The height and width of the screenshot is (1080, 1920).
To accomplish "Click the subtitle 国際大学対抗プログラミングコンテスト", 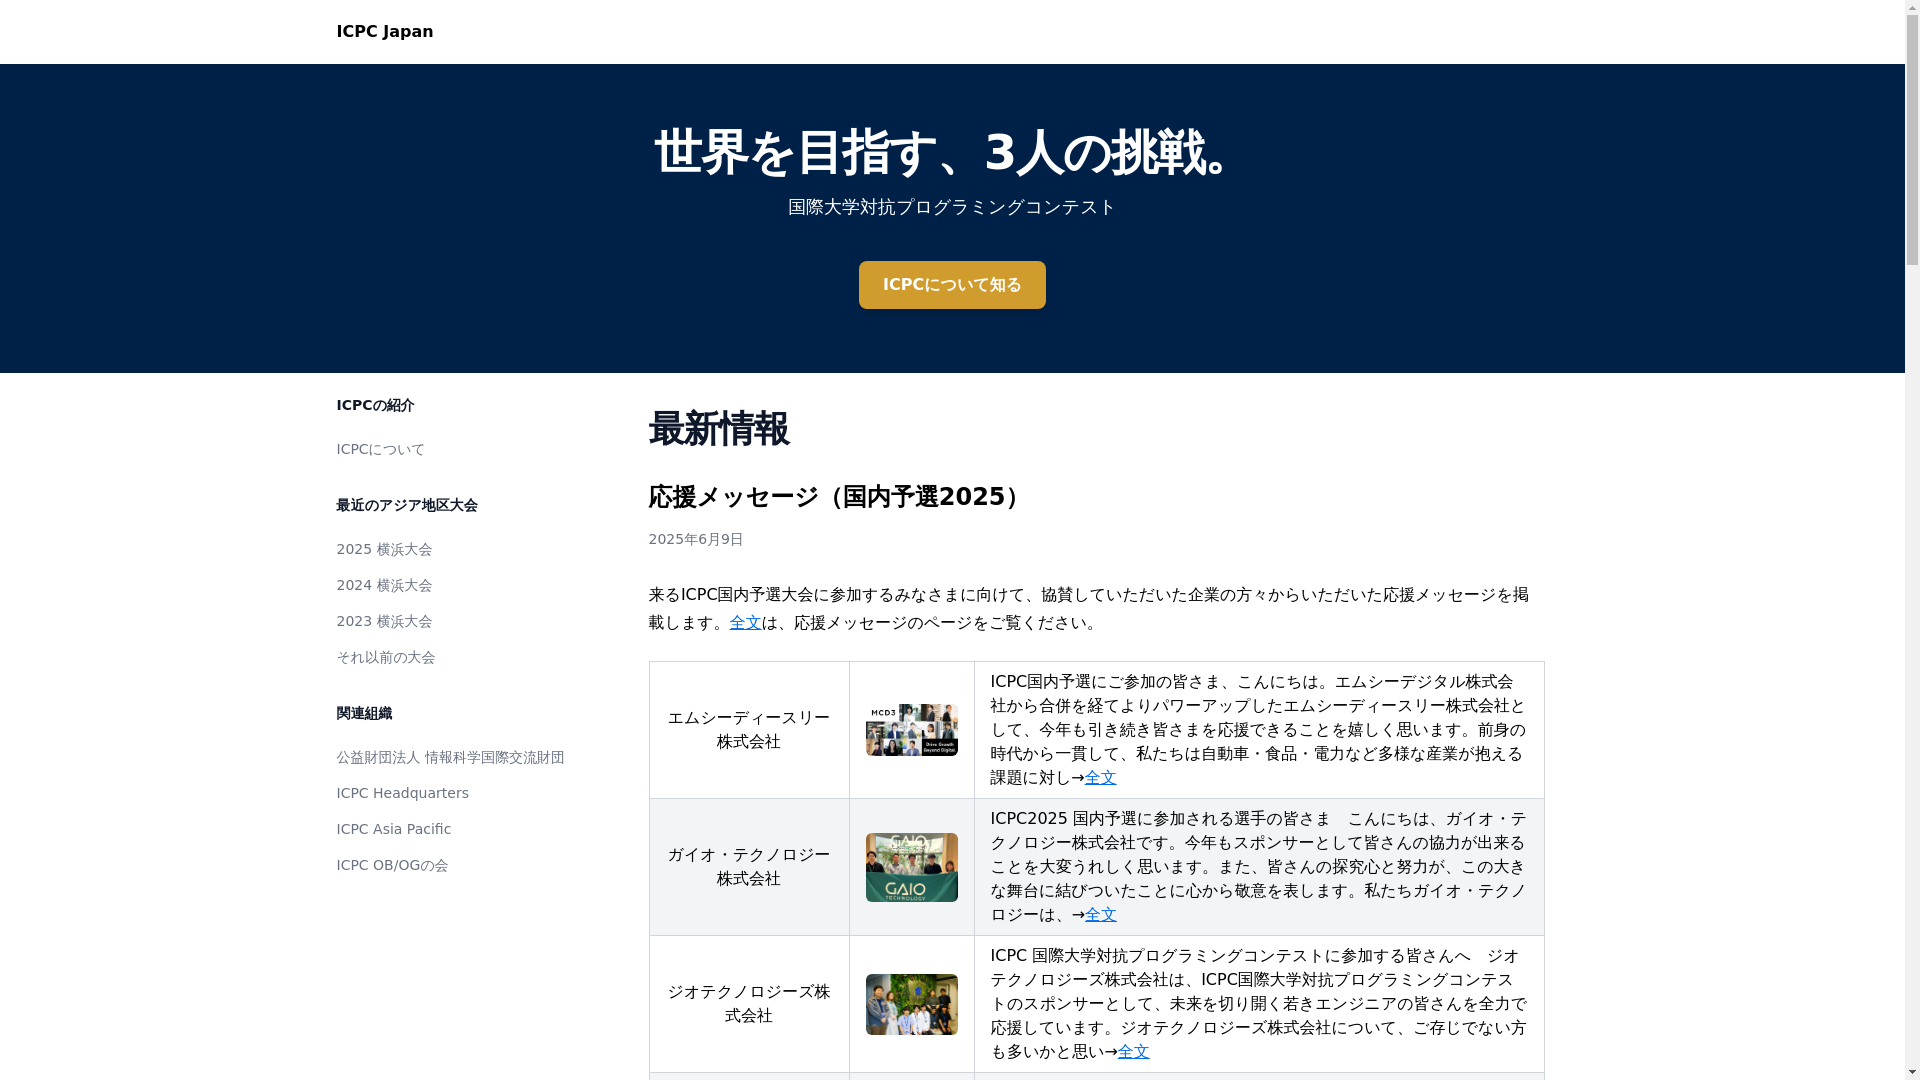I will pos(952,207).
